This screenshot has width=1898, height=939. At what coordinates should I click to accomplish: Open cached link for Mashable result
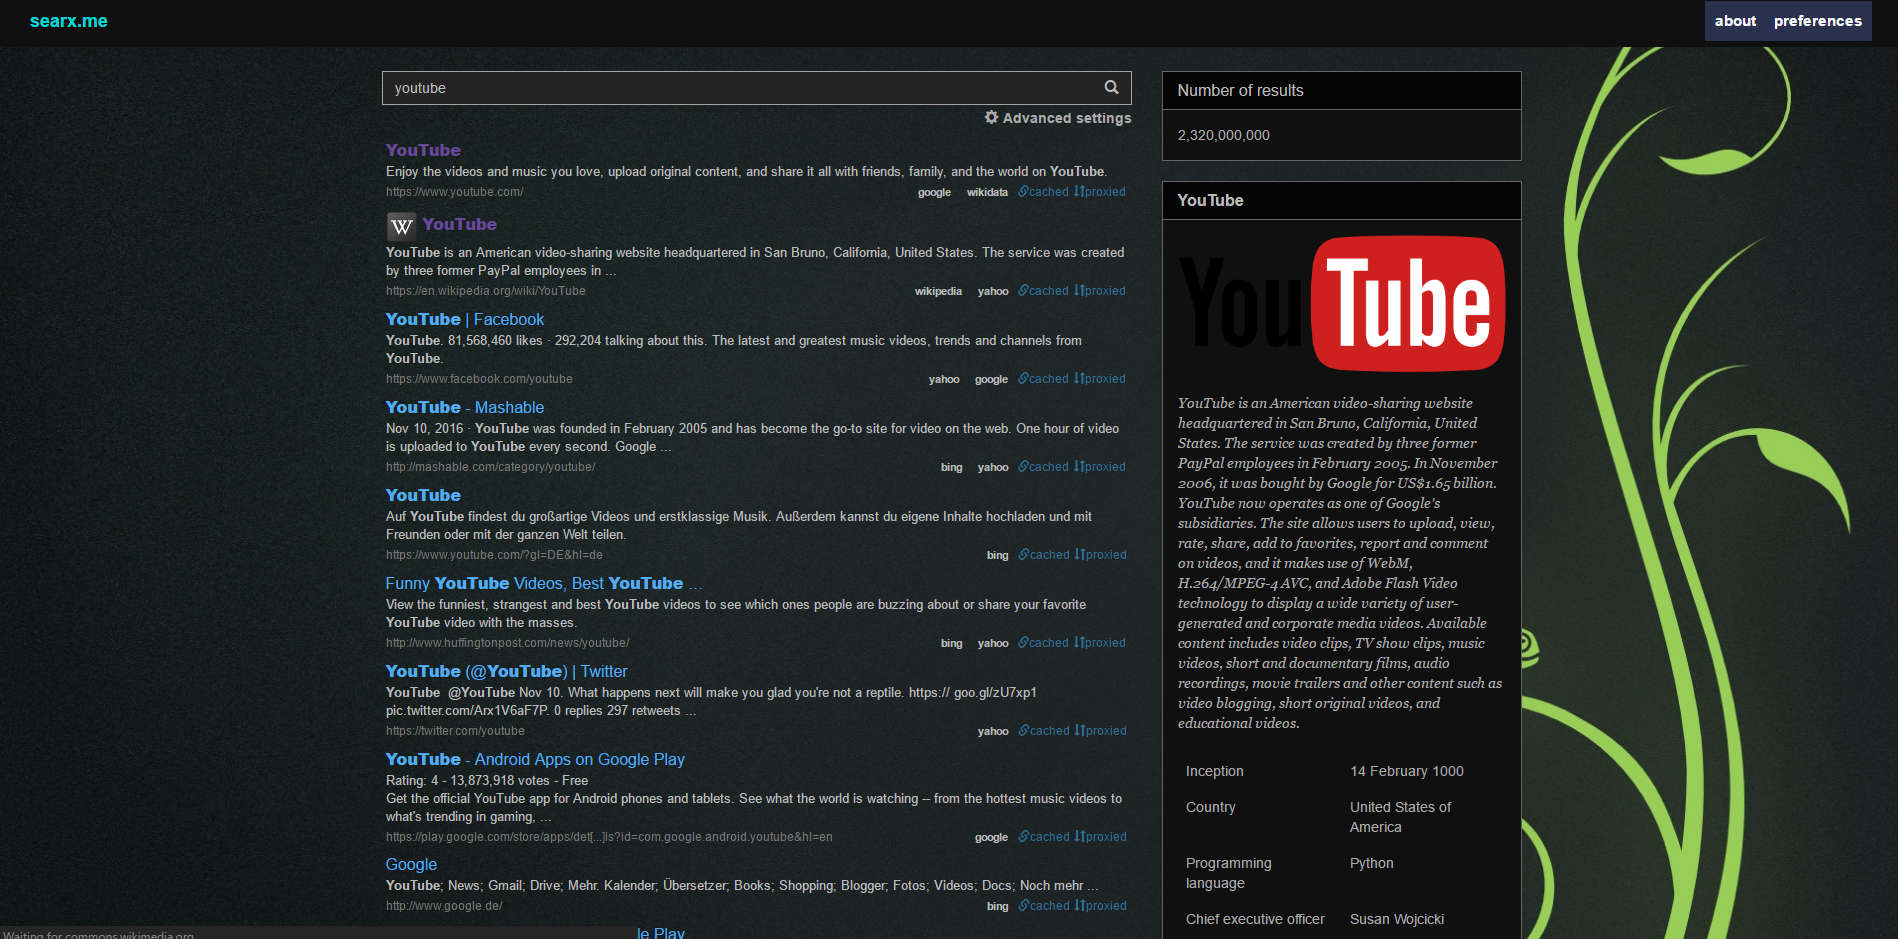point(1043,467)
